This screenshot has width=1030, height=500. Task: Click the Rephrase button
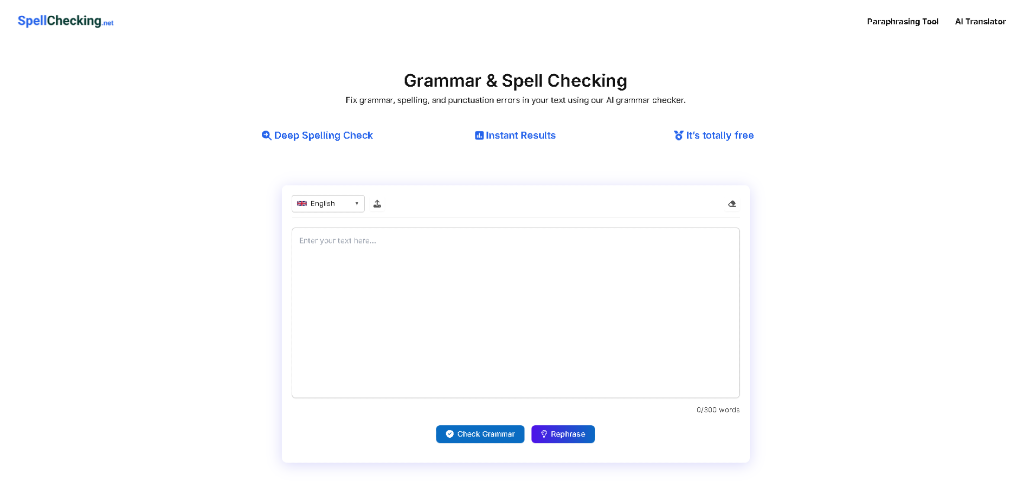563,434
